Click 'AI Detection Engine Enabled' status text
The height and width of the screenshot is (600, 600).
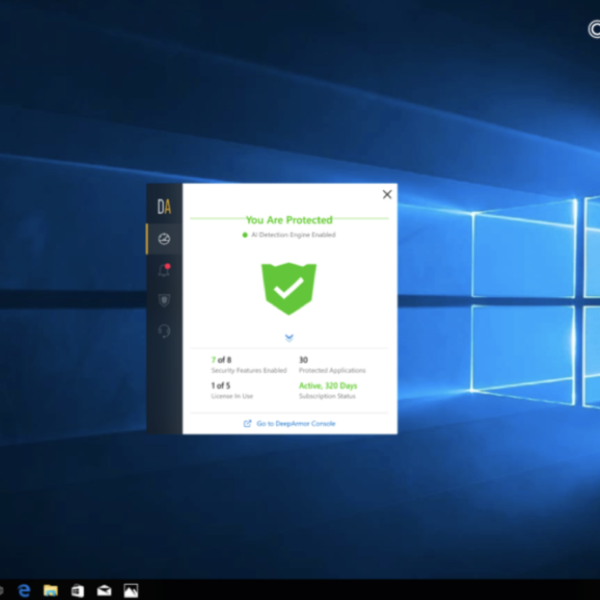tap(293, 235)
